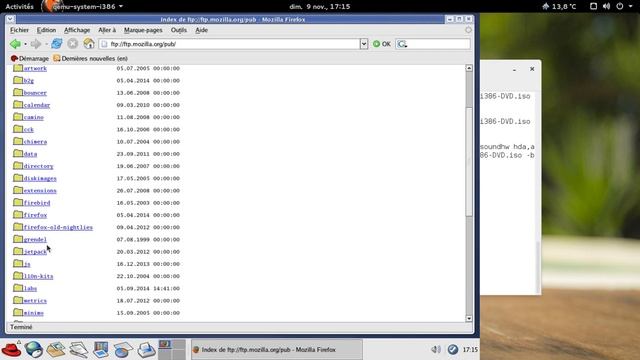Image resolution: width=640 pixels, height=360 pixels.
Task: Click the guest panel volume icon
Action: 436,349
